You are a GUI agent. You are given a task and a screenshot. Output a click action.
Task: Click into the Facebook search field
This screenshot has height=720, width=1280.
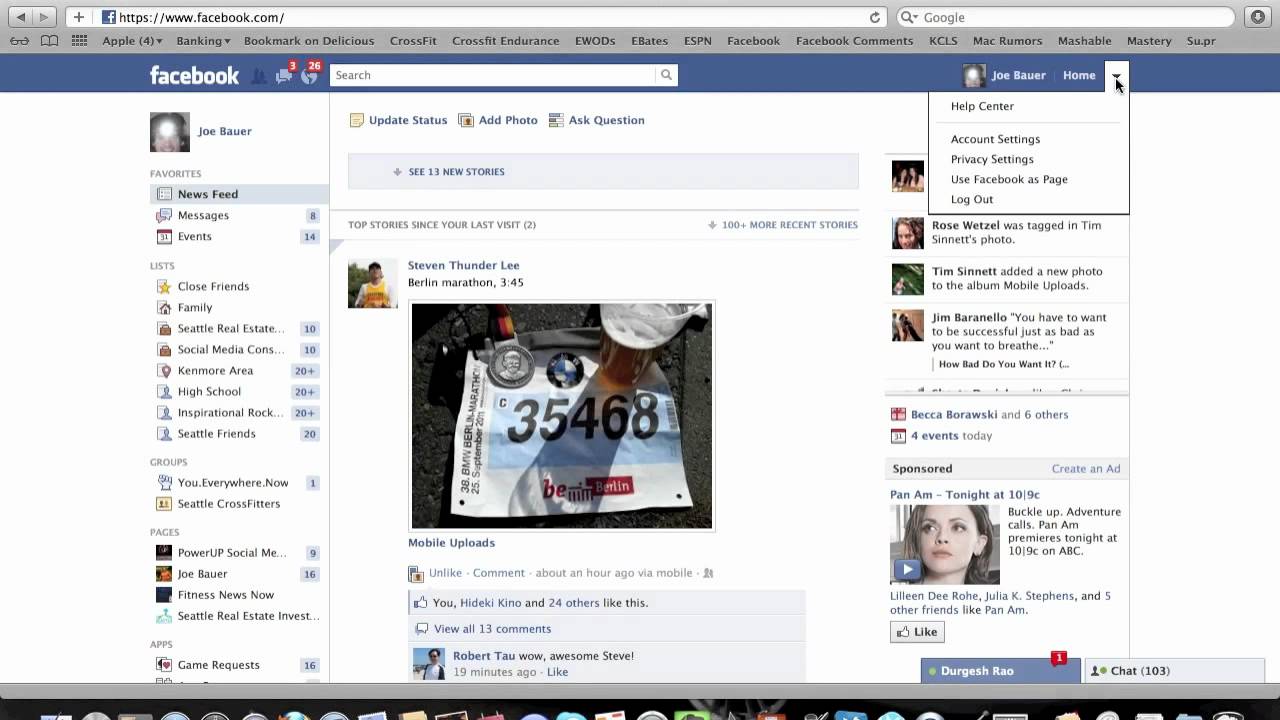(493, 75)
